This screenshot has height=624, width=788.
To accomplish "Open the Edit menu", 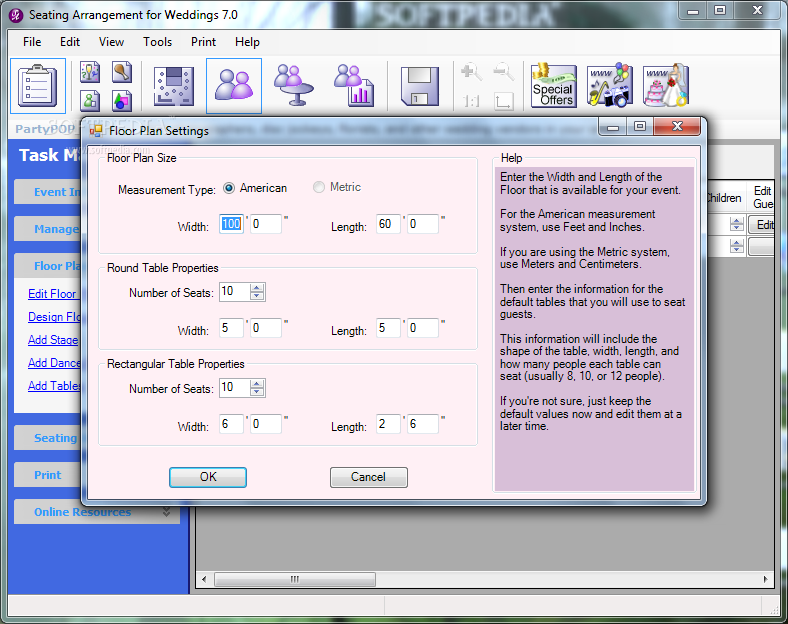I will coord(70,42).
